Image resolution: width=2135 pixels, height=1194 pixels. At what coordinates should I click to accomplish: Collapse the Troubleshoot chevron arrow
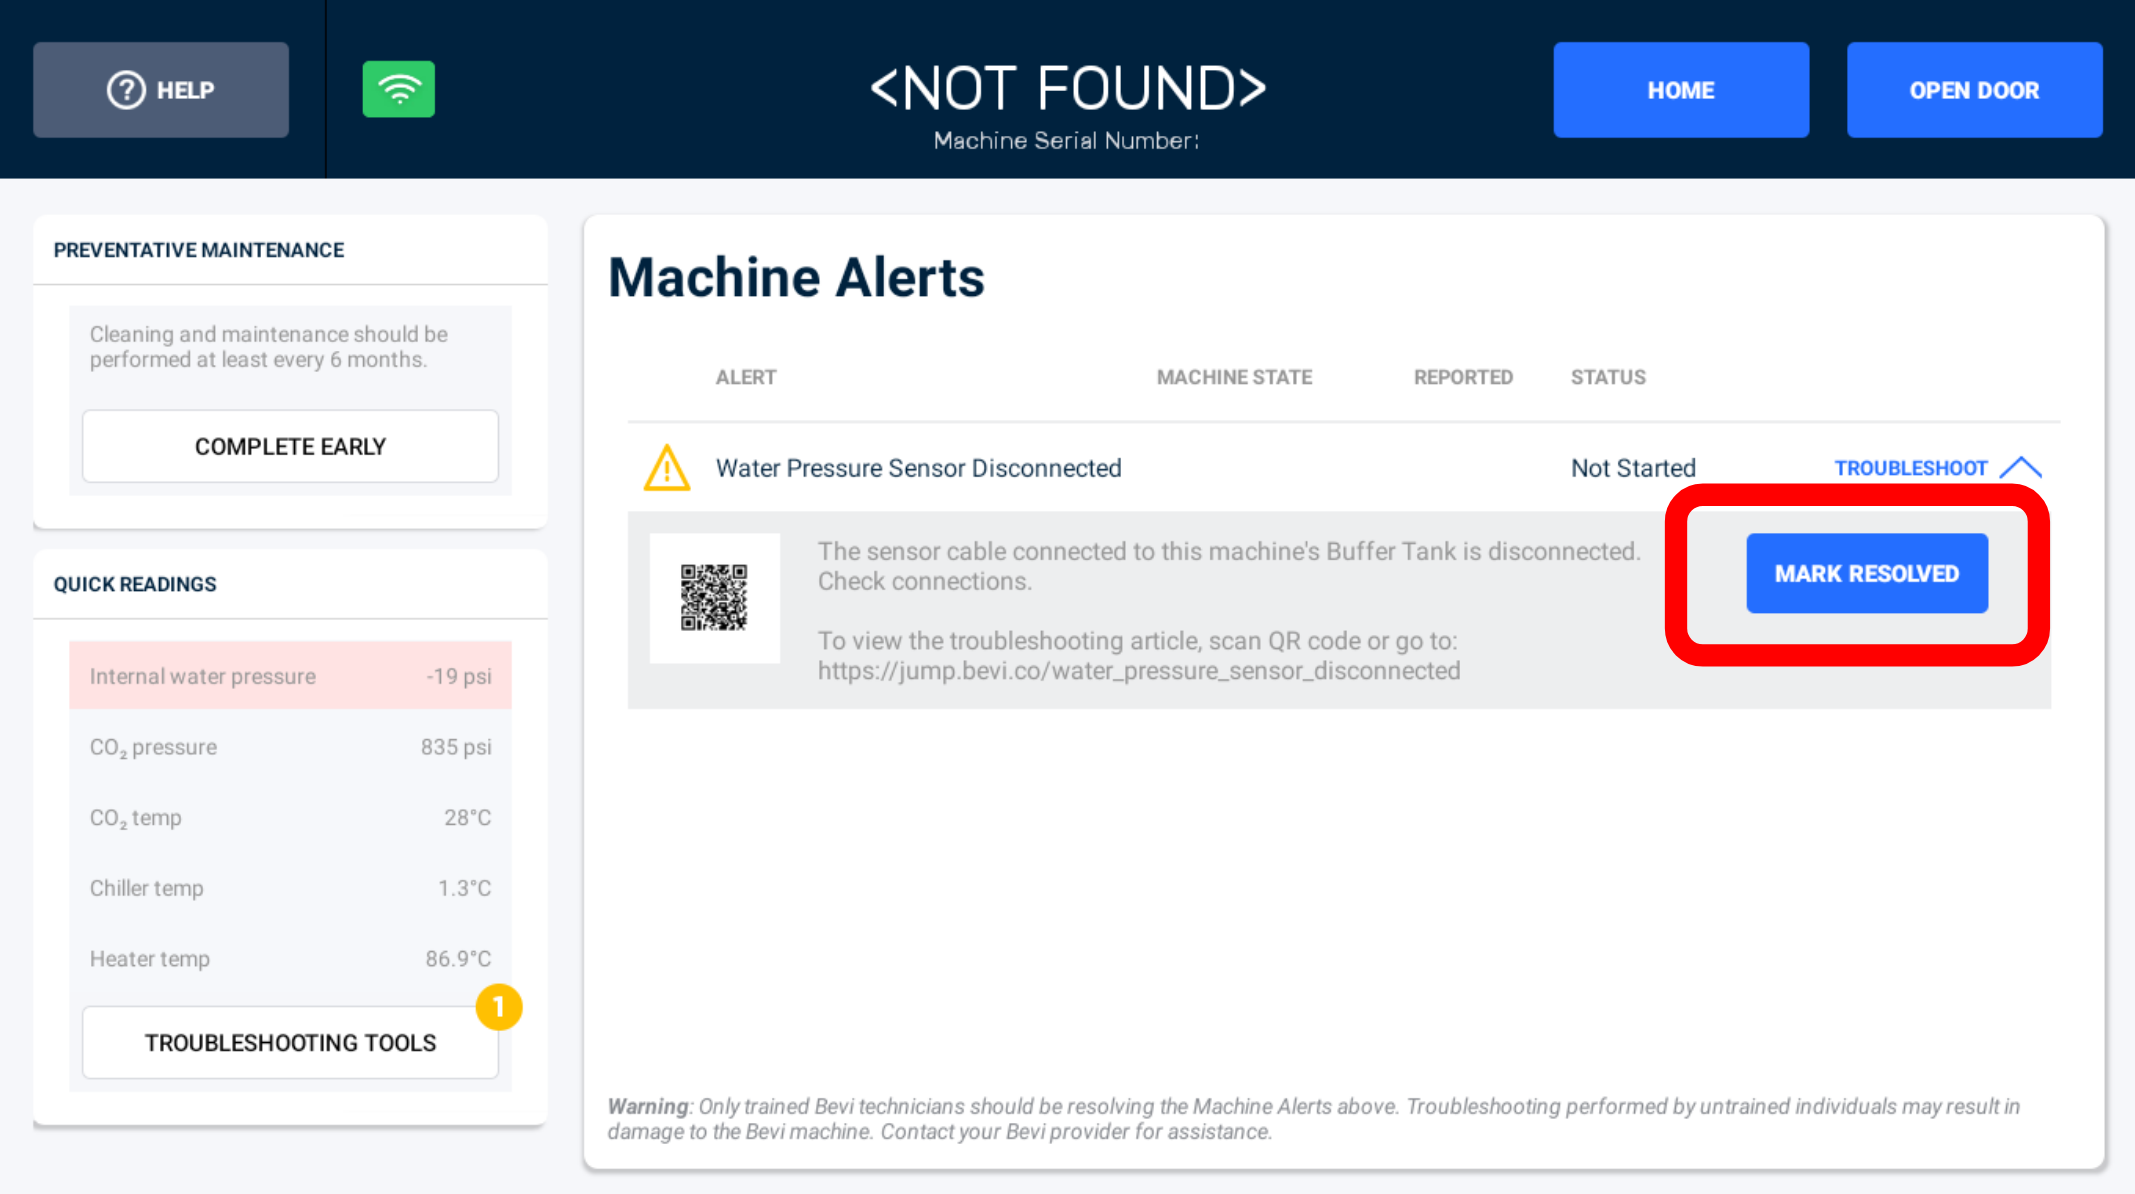pos(2020,468)
